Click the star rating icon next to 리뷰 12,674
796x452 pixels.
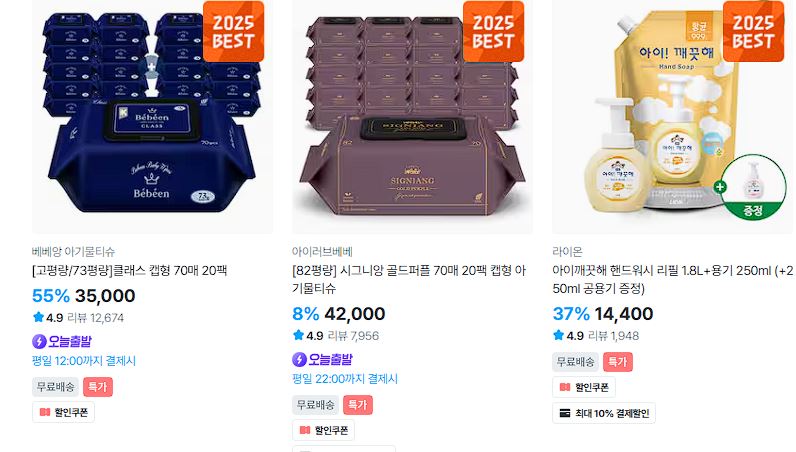click(x=38, y=317)
